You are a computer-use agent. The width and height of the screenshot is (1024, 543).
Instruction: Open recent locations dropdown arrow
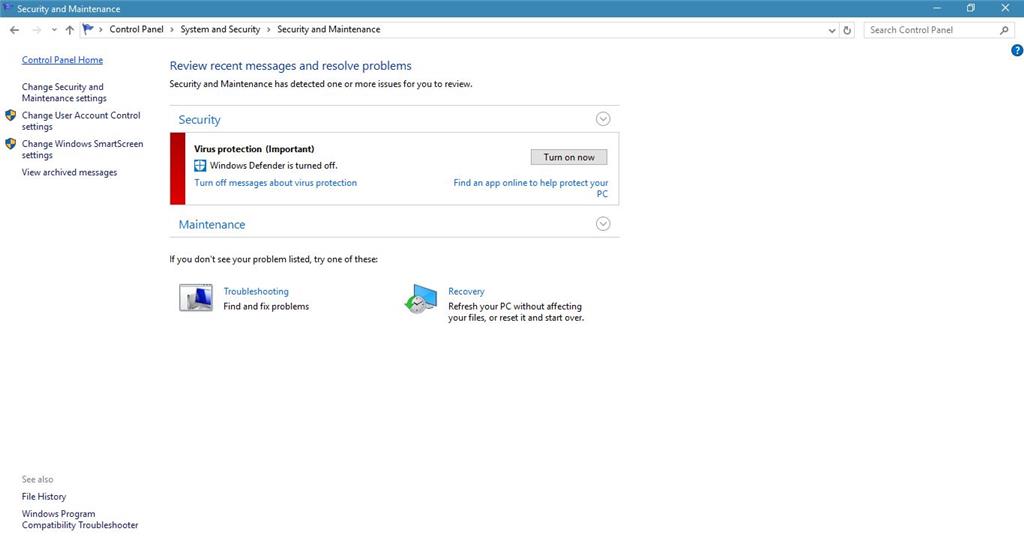(54, 30)
